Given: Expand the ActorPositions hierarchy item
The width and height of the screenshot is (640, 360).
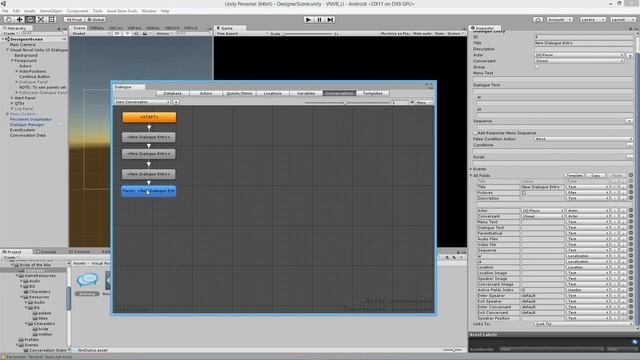Looking at the screenshot, I should (x=17, y=71).
